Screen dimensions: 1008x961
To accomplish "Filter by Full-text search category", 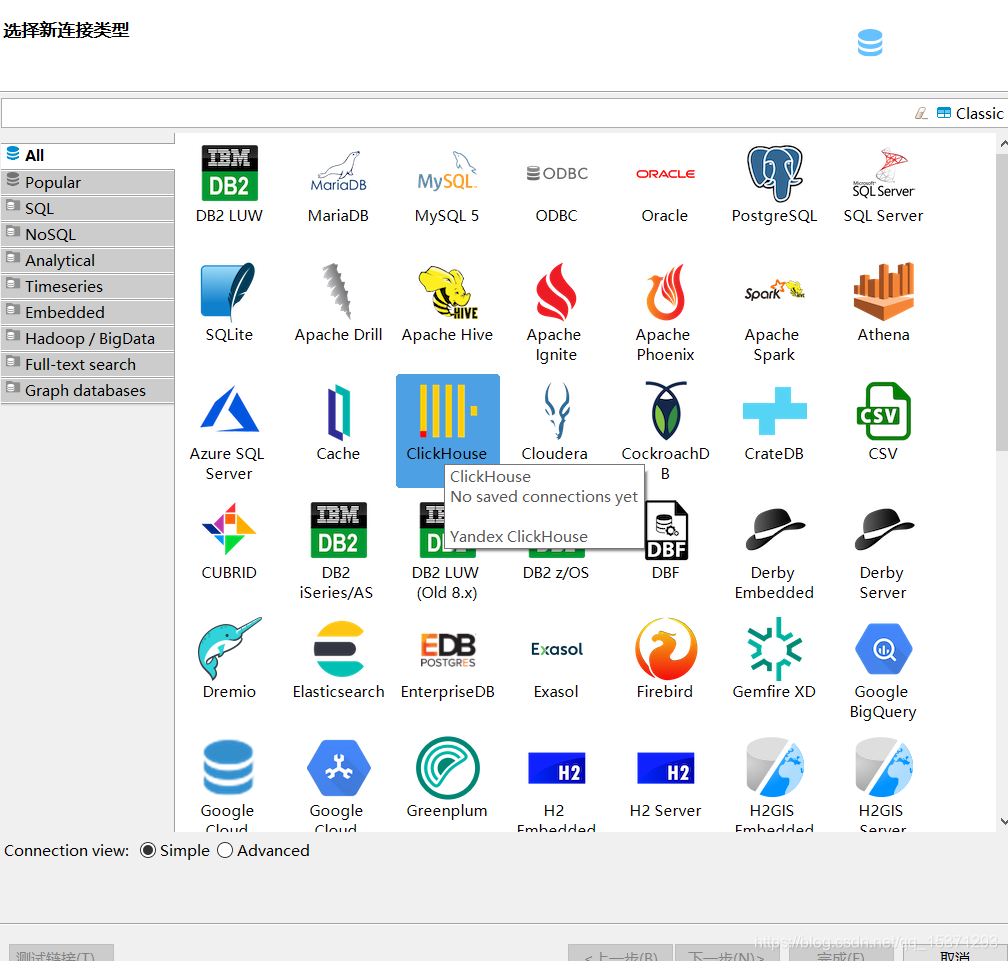I will click(x=87, y=364).
